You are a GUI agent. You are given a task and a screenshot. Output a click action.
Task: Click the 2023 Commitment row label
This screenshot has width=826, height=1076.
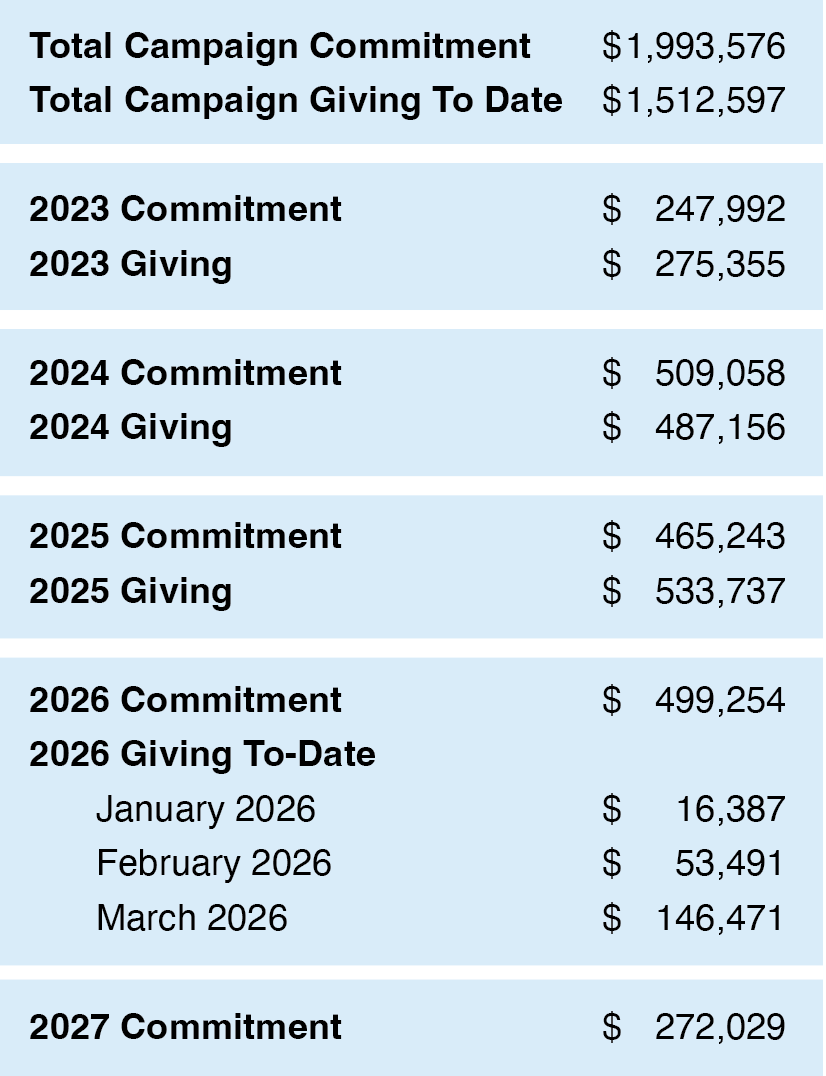[185, 209]
